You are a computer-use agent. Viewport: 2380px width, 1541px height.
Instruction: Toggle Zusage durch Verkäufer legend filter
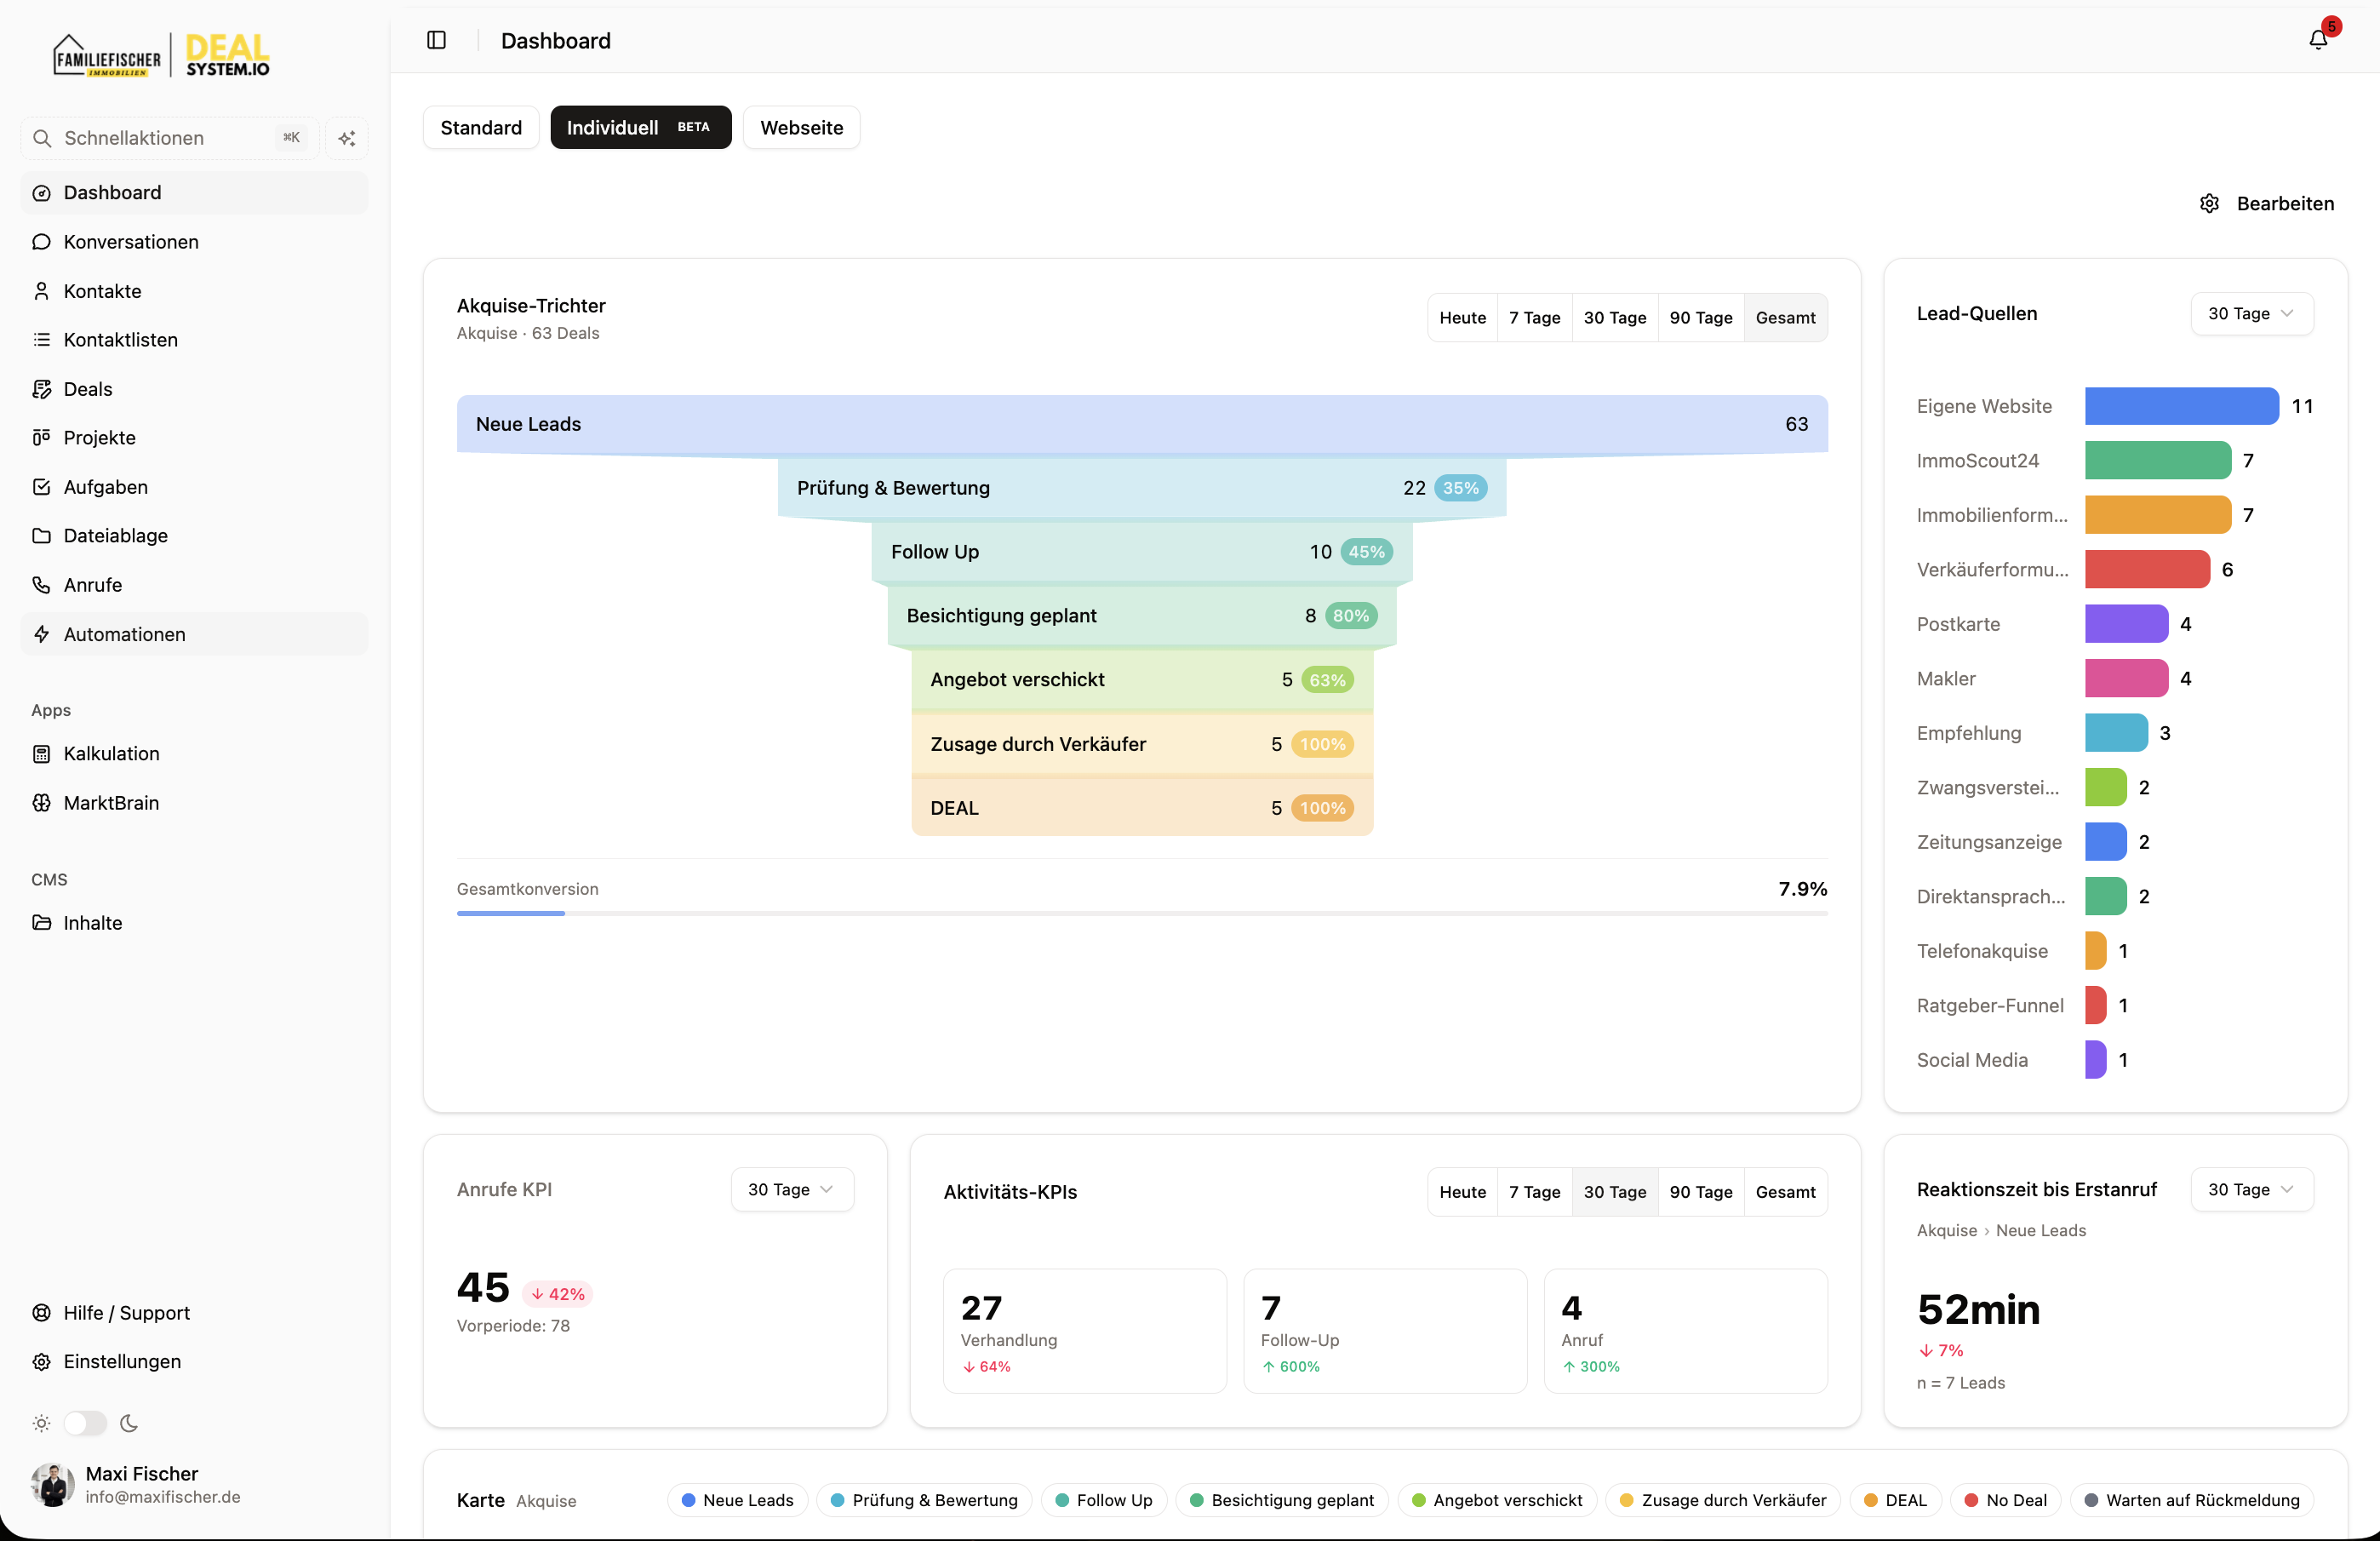click(1723, 1500)
